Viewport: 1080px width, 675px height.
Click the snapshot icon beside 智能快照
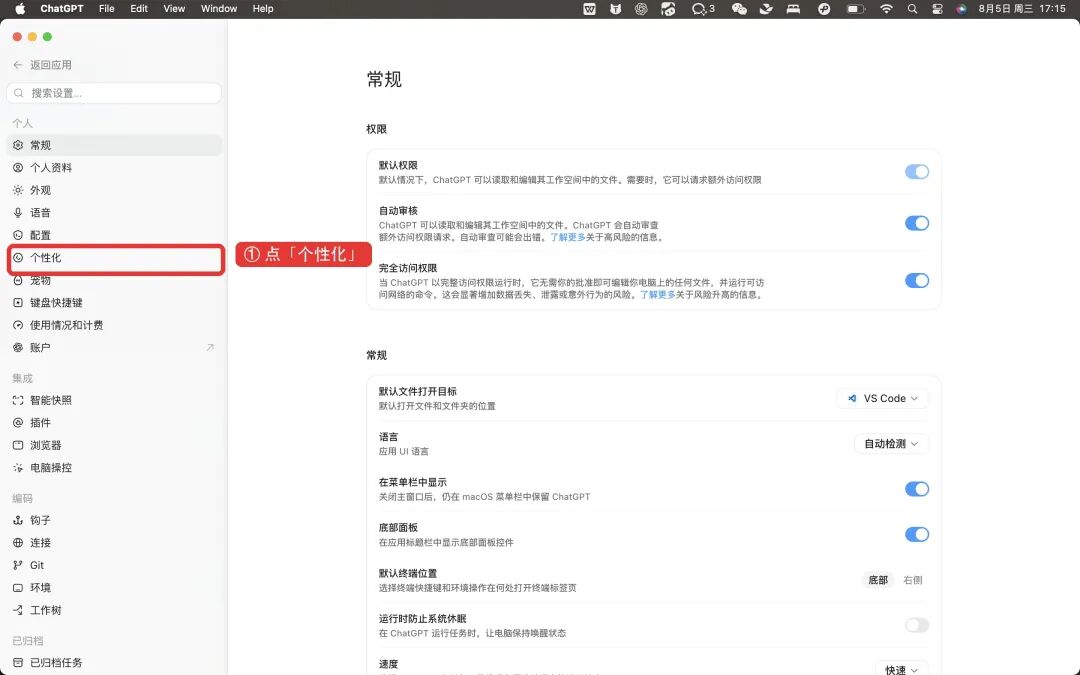[x=18, y=400]
